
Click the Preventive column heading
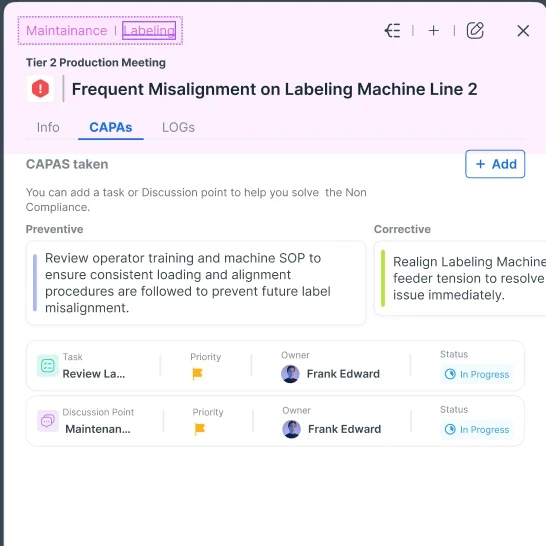pos(55,229)
